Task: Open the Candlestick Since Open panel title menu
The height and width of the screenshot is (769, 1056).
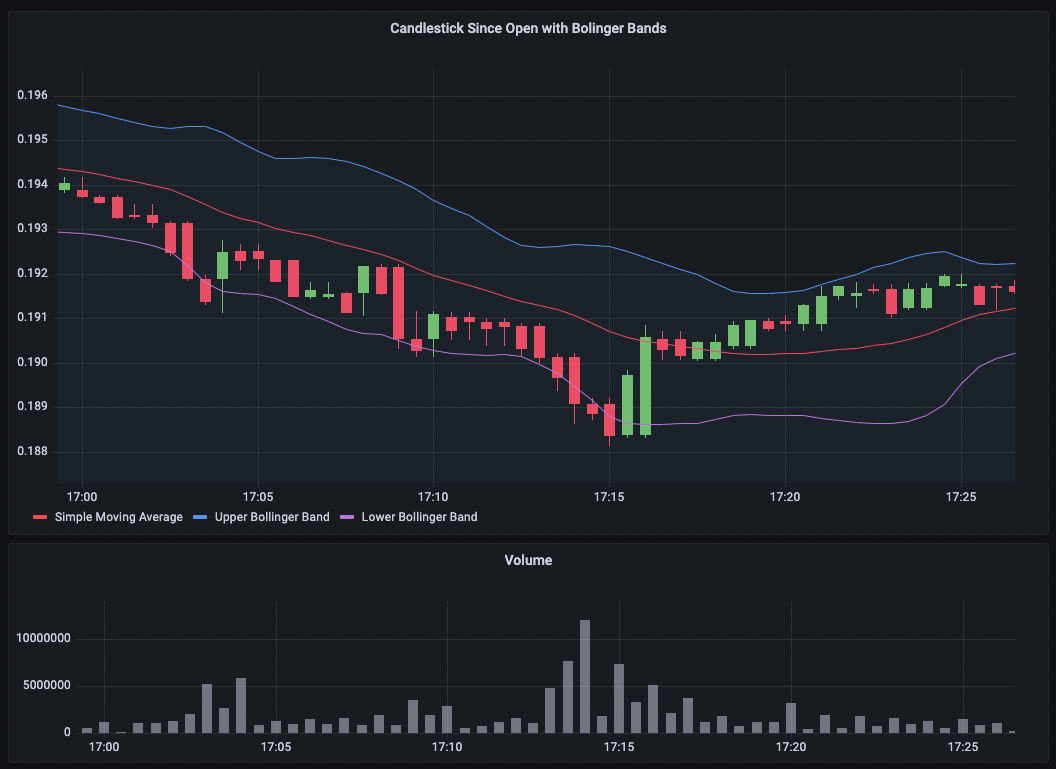Action: point(528,29)
